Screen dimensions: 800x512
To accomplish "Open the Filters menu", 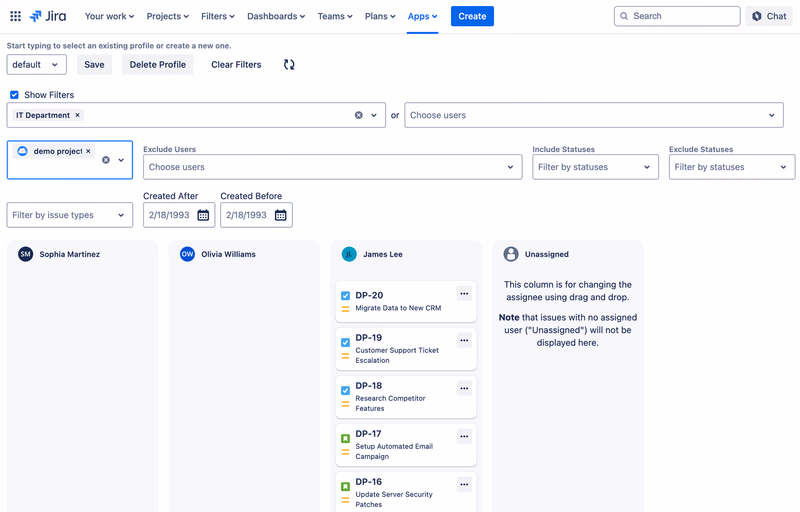I will pyautogui.click(x=217, y=16).
